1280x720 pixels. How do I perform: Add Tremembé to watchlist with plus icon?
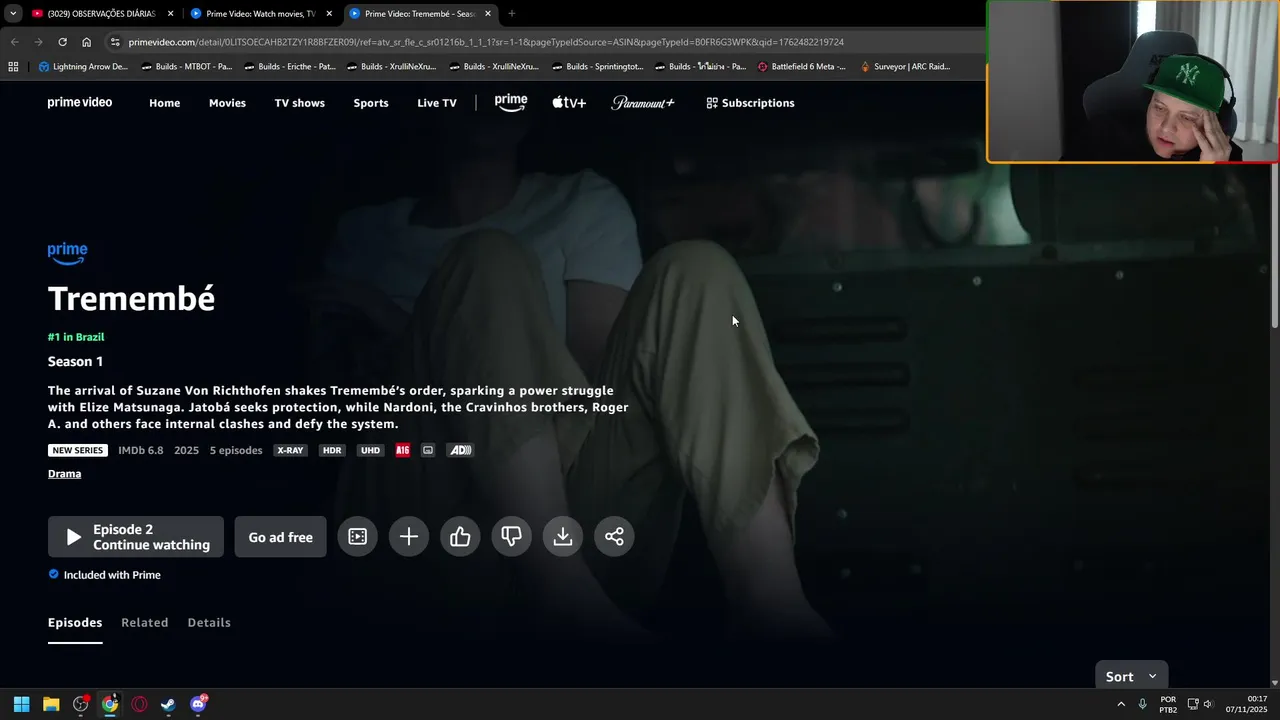(x=409, y=537)
